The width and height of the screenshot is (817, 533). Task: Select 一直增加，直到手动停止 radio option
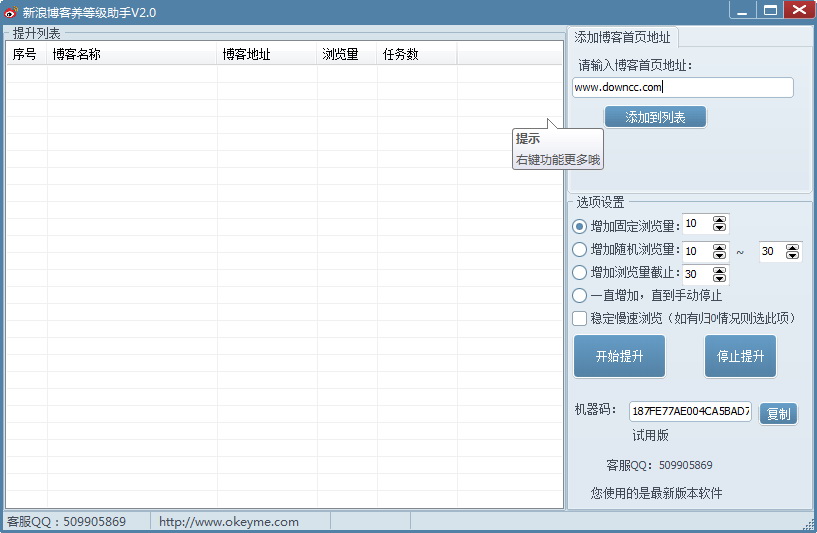tap(579, 295)
